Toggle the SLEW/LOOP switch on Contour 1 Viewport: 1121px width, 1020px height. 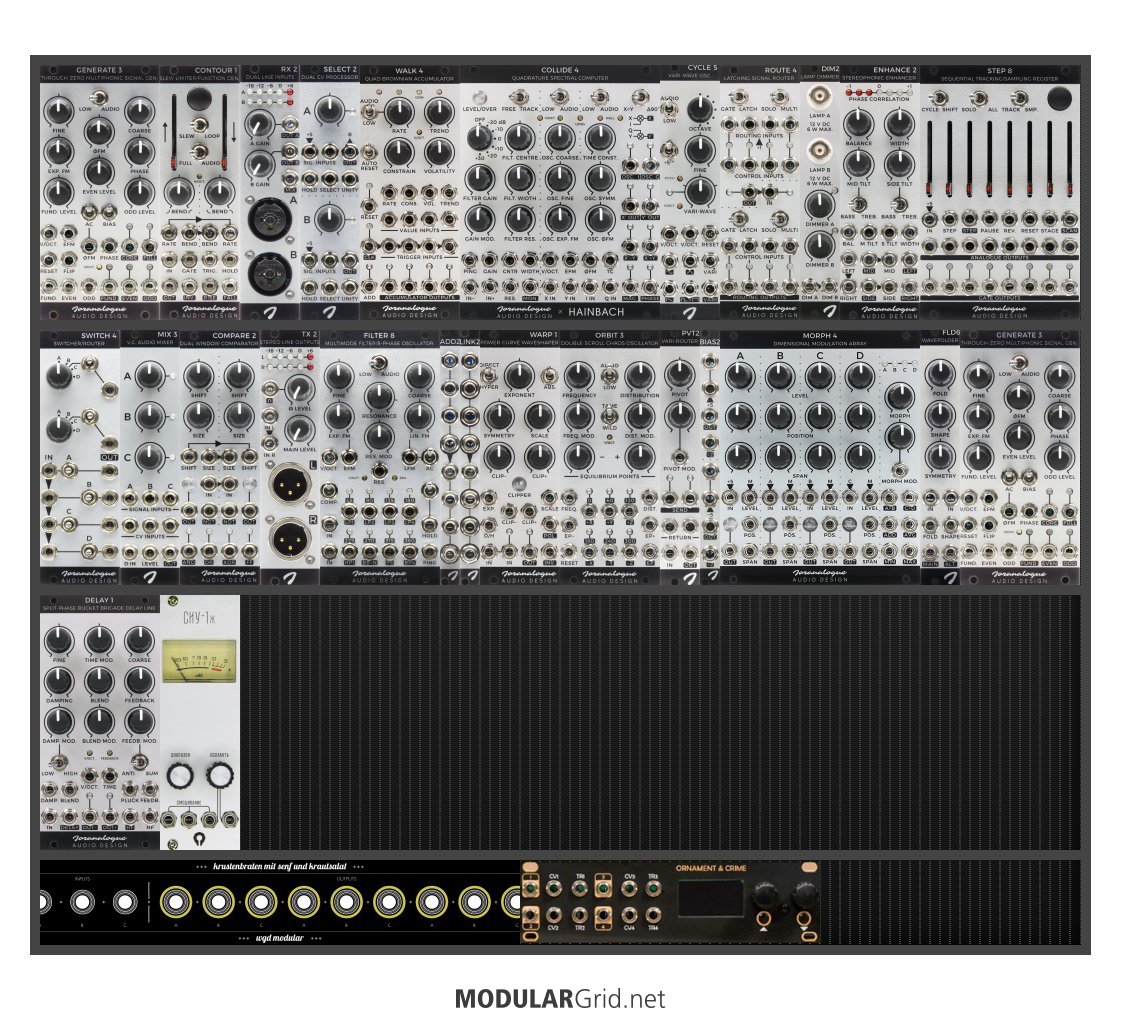tap(200, 125)
